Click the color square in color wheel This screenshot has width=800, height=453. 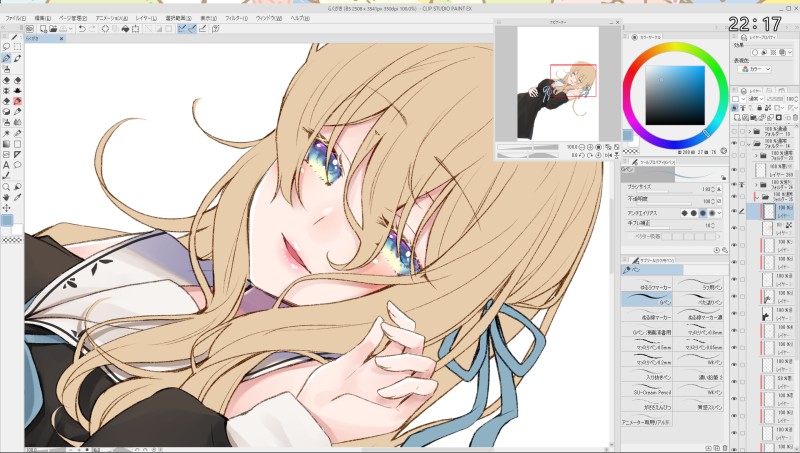[x=674, y=95]
